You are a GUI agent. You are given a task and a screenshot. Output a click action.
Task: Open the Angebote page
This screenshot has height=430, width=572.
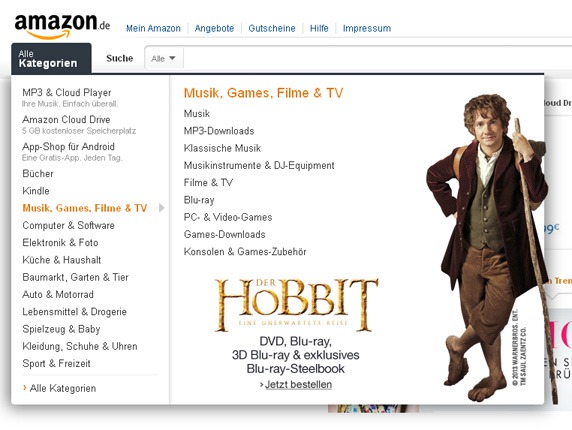214,28
